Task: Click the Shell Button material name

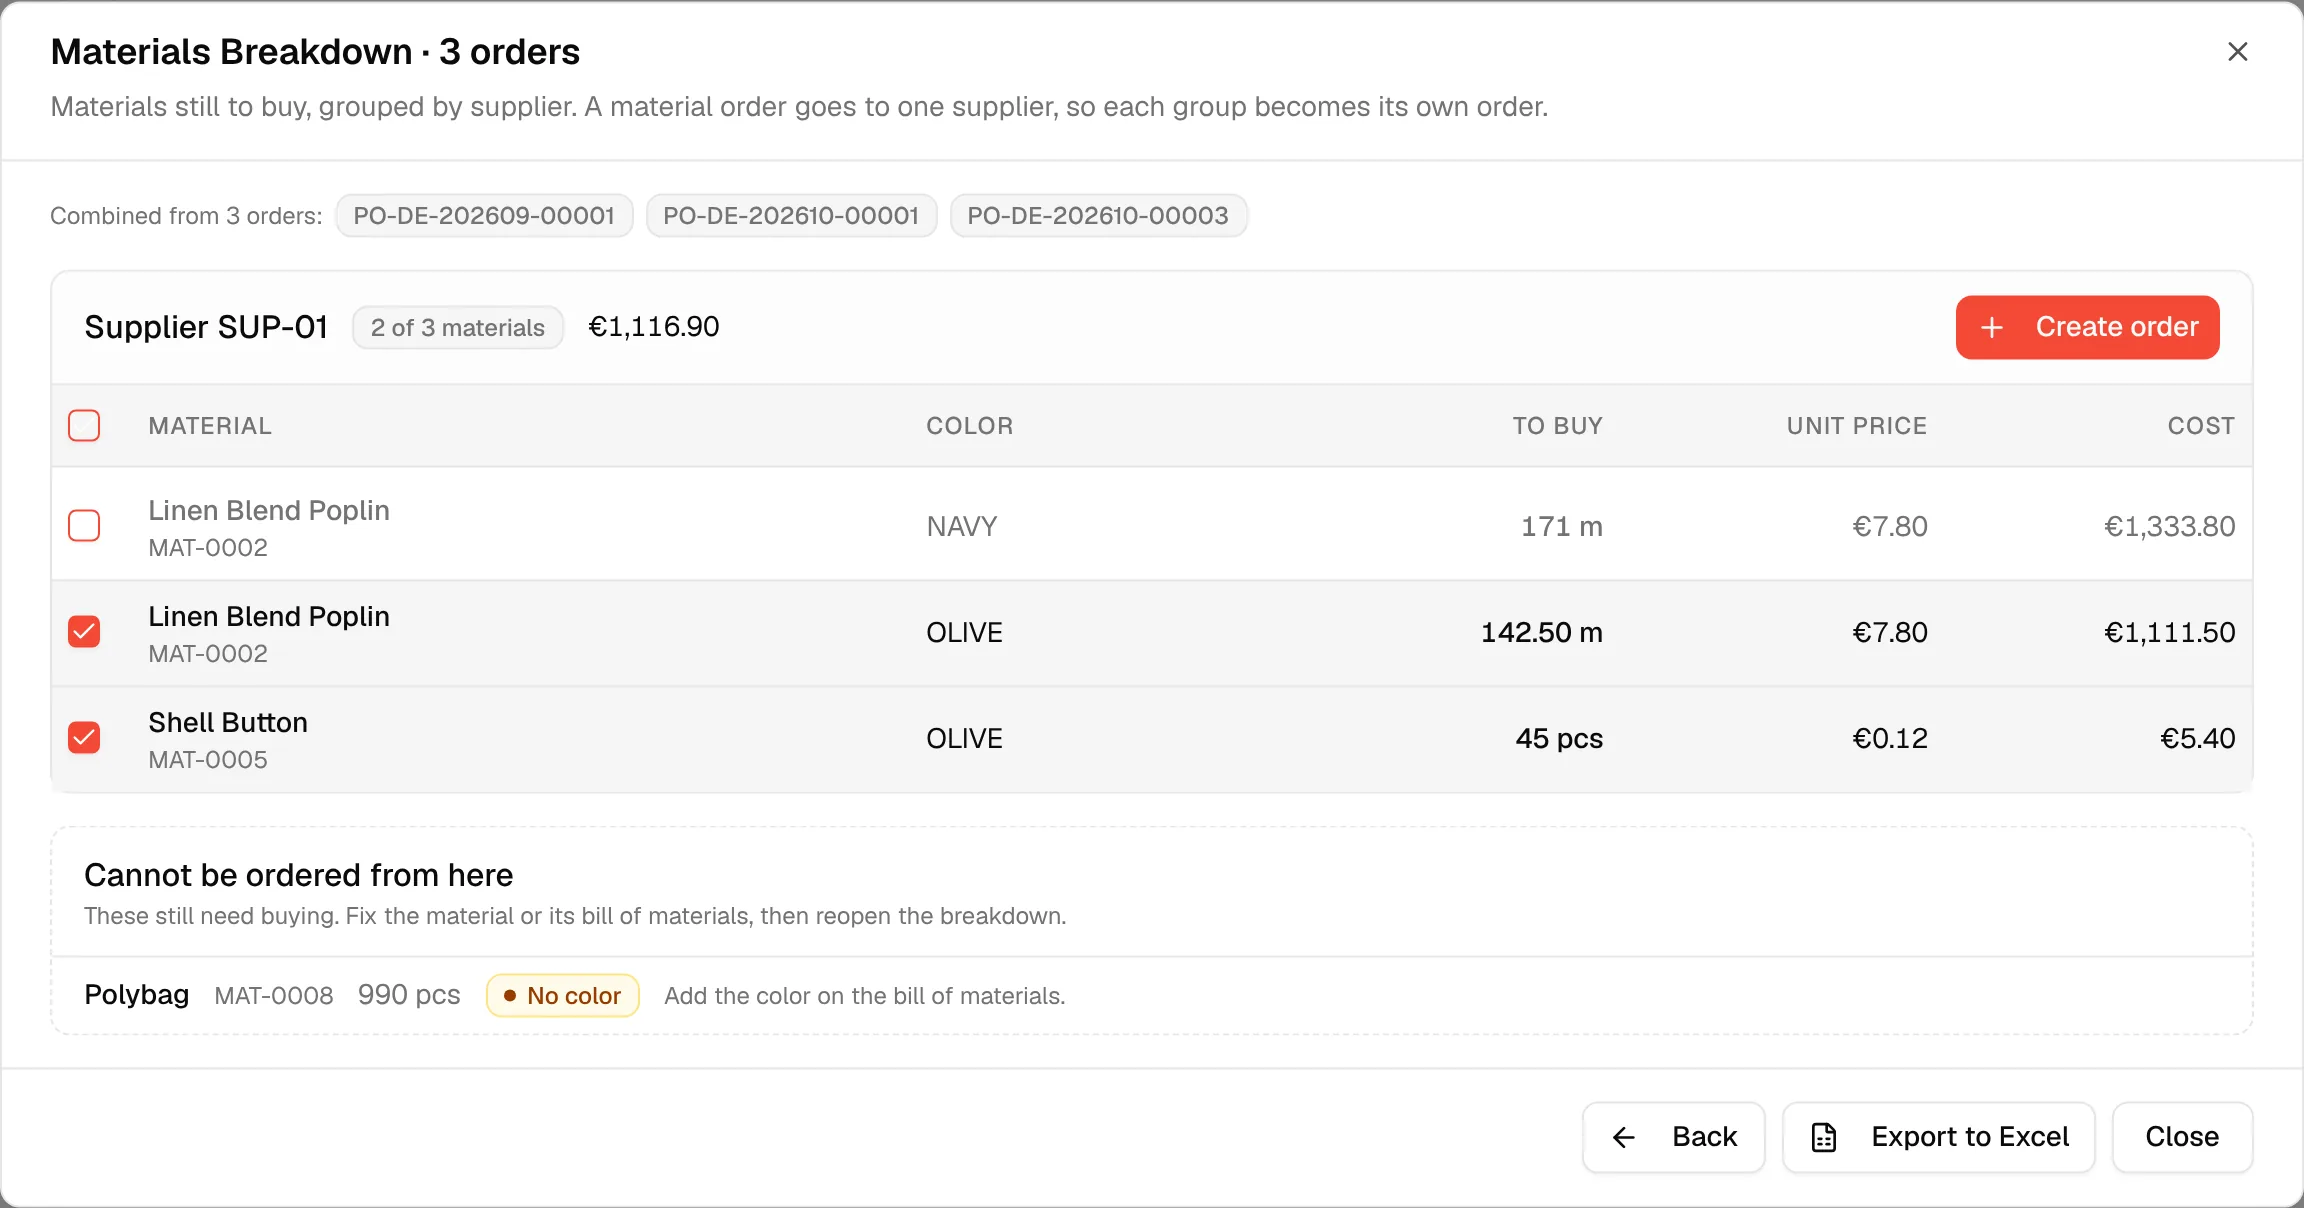Action: coord(228,722)
